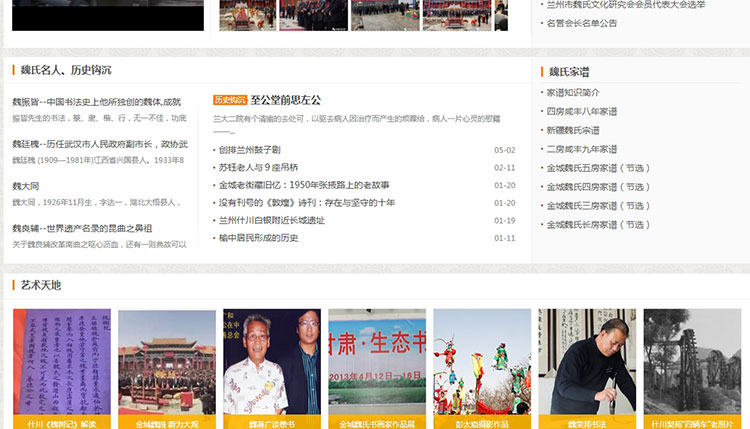Open the 新疆魏氏宗谱 link
750x429 pixels.
pyautogui.click(x=573, y=130)
